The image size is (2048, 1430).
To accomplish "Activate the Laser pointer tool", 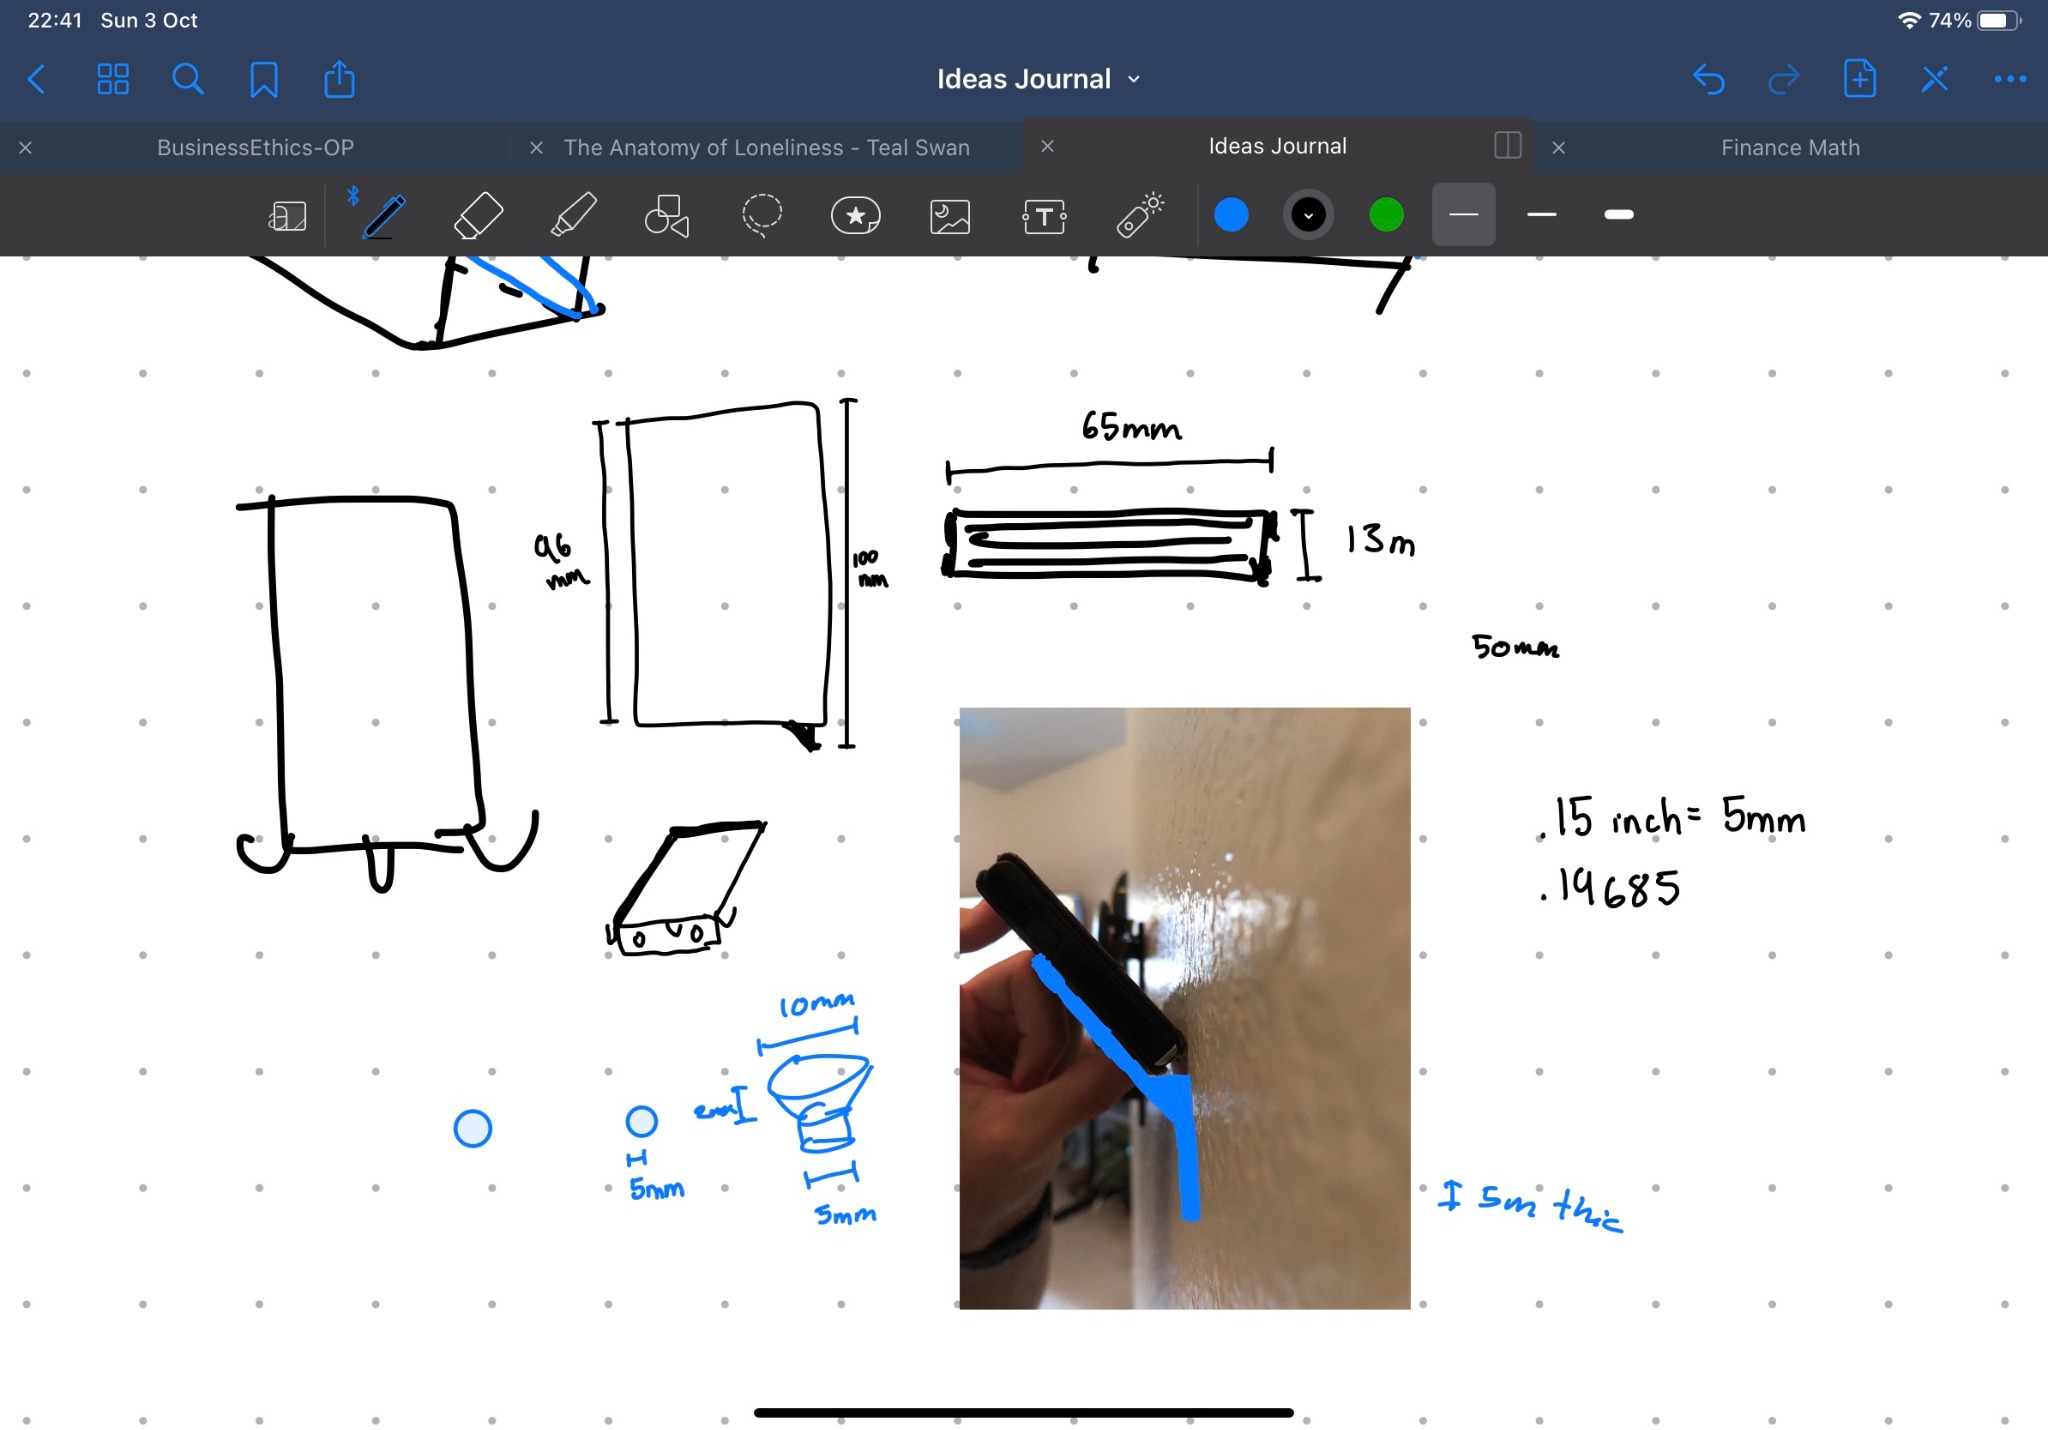I will pos(1139,215).
